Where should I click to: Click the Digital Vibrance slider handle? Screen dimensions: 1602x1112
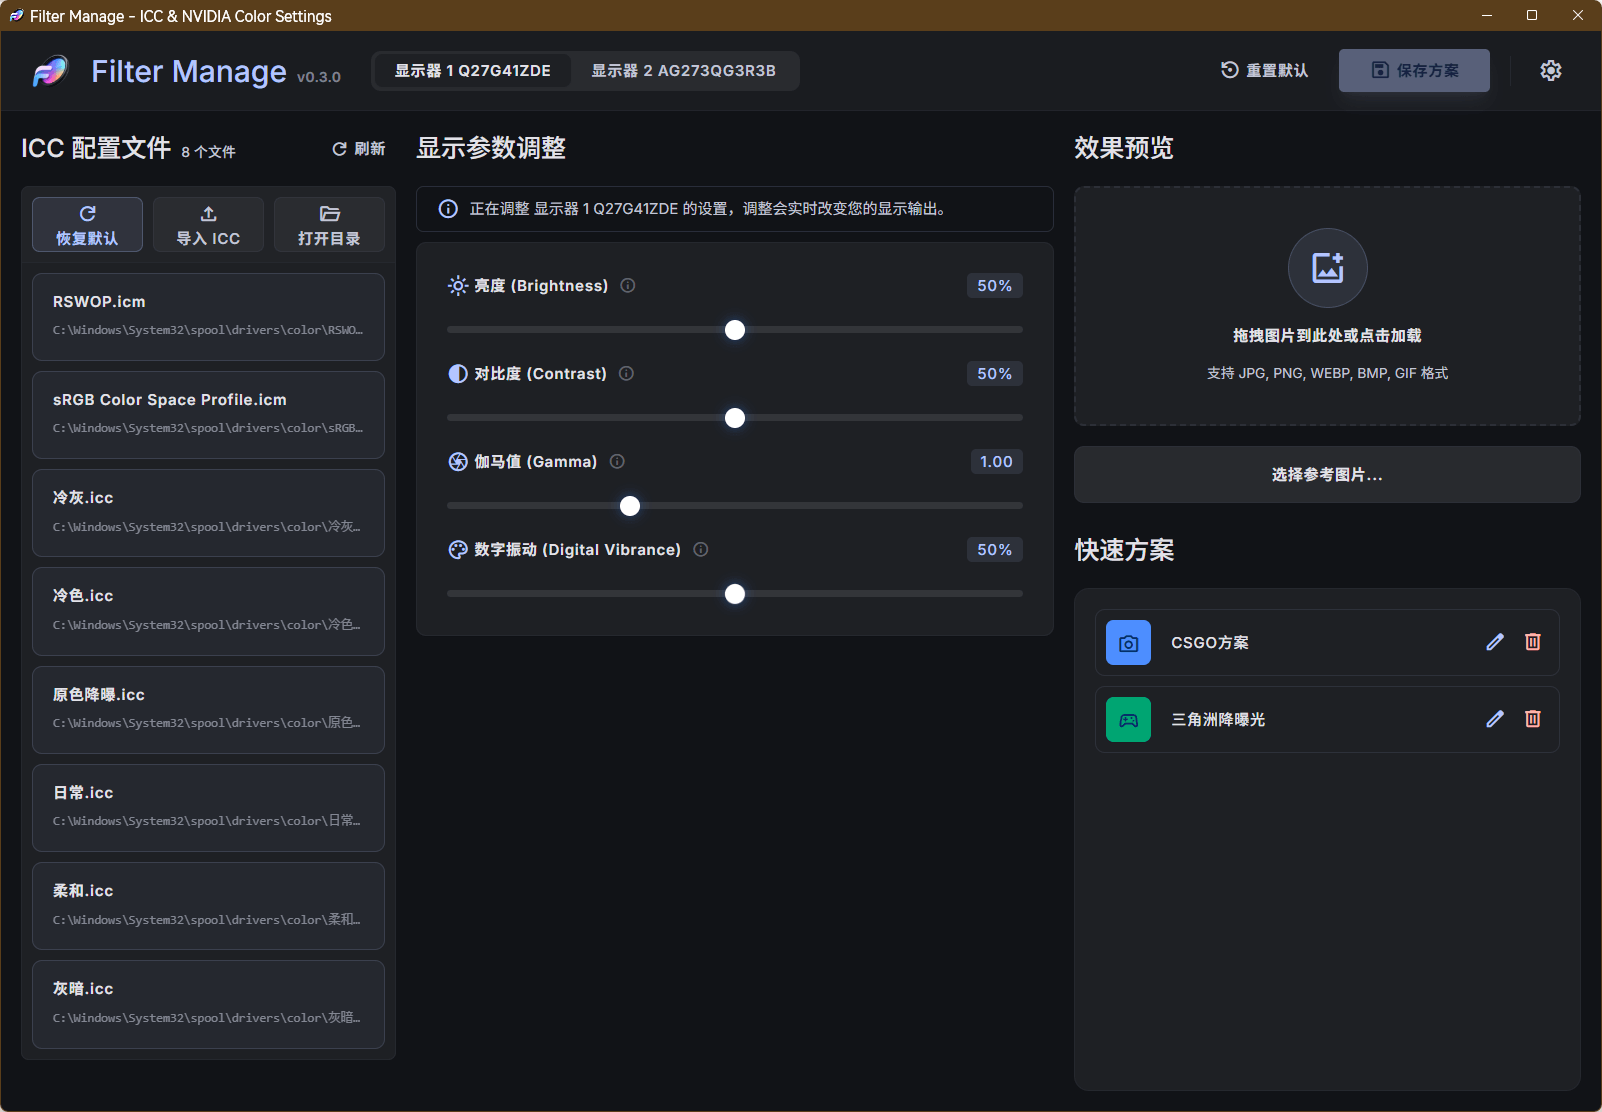tap(735, 594)
